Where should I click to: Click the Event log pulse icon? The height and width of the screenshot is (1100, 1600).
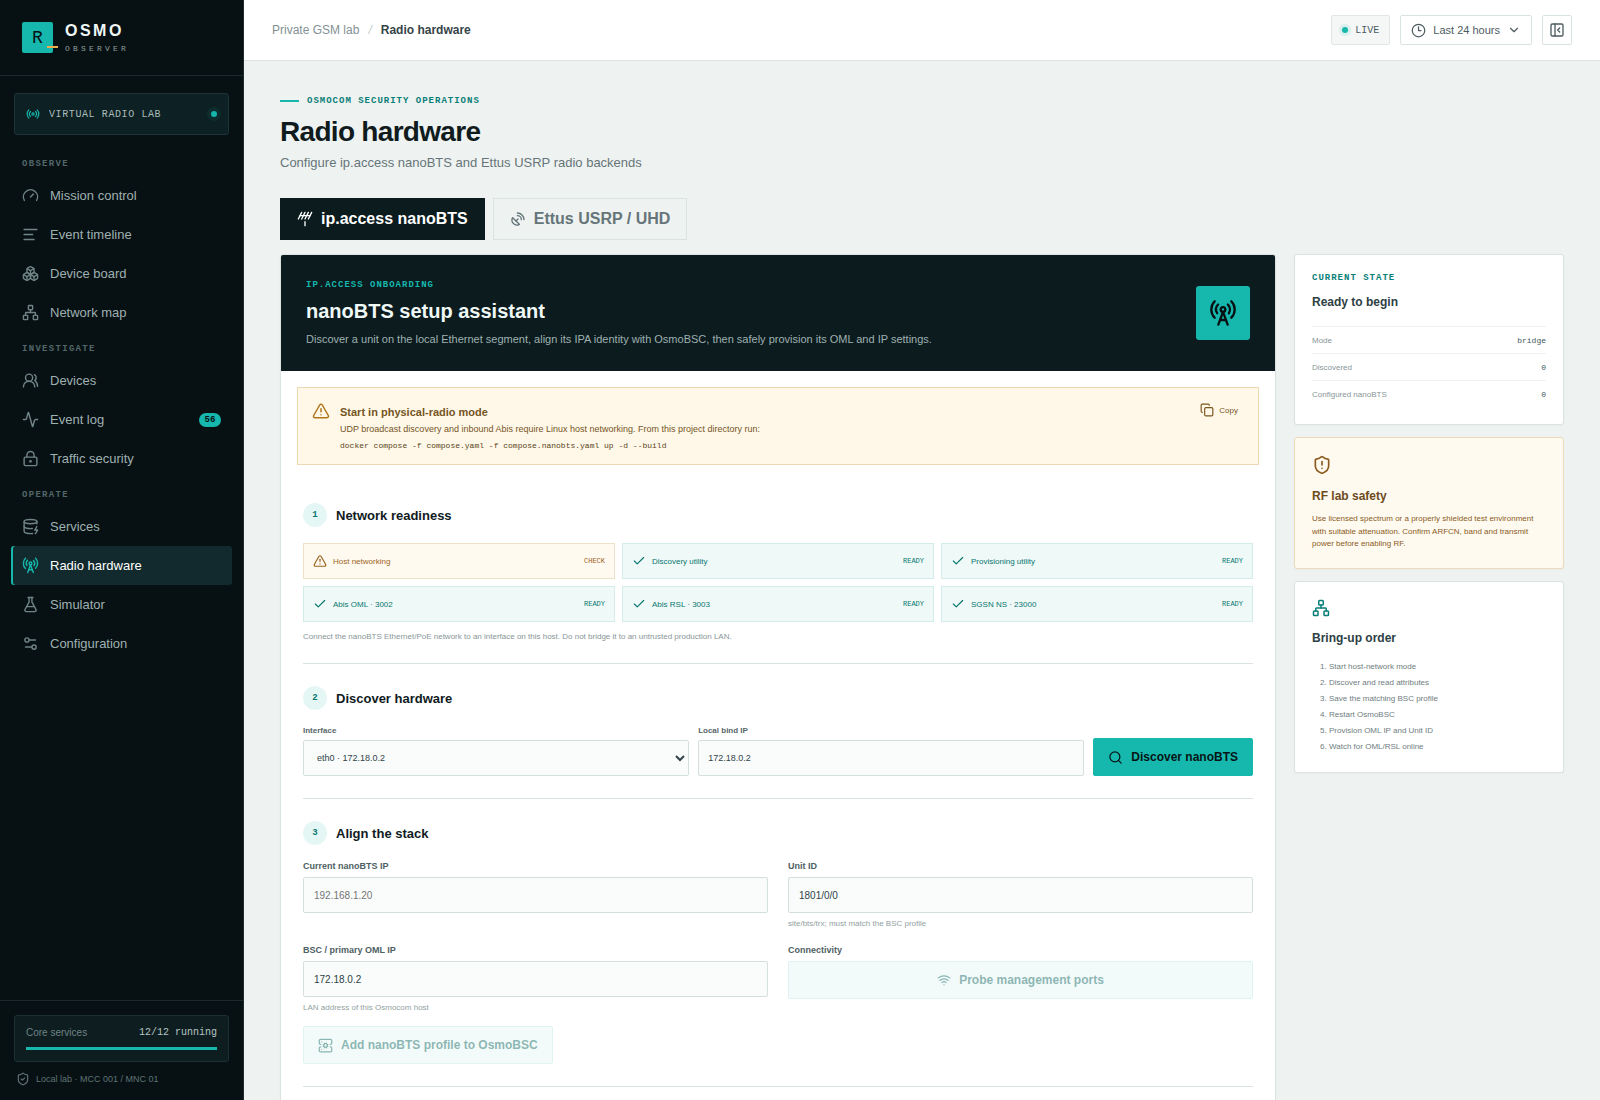click(30, 420)
